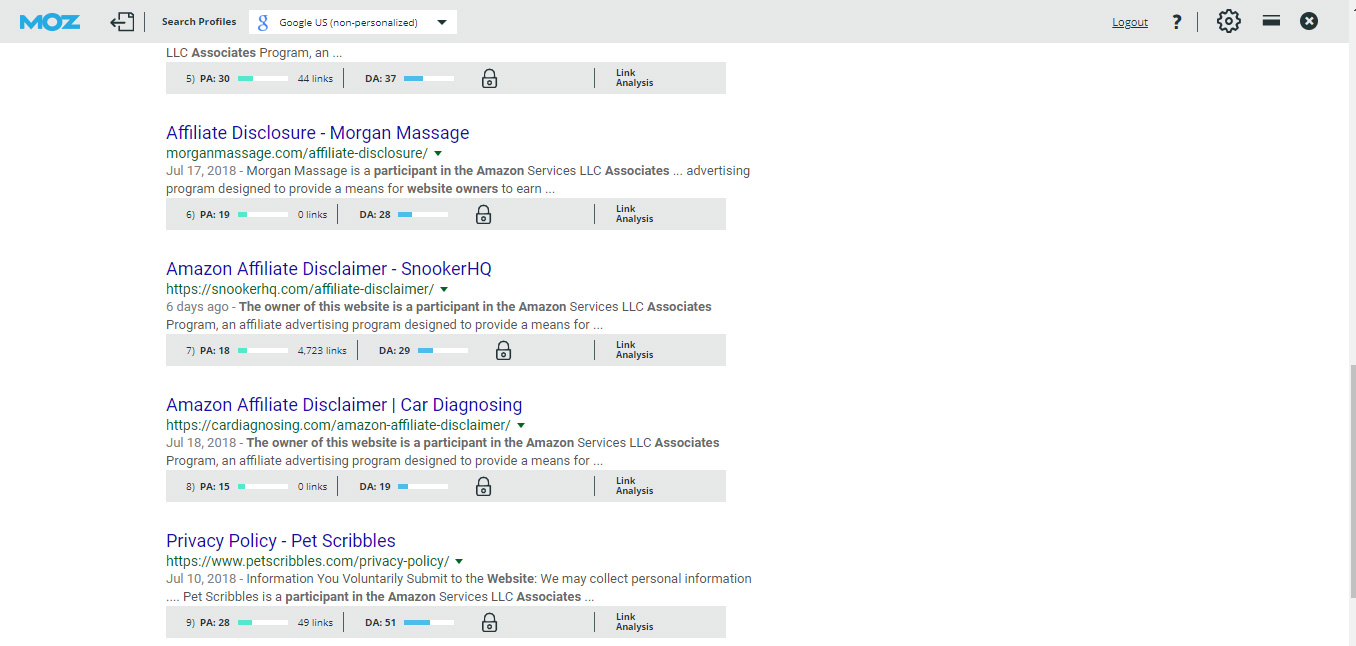This screenshot has width=1356, height=646.
Task: Open Link Analysis for result 6
Action: (634, 214)
